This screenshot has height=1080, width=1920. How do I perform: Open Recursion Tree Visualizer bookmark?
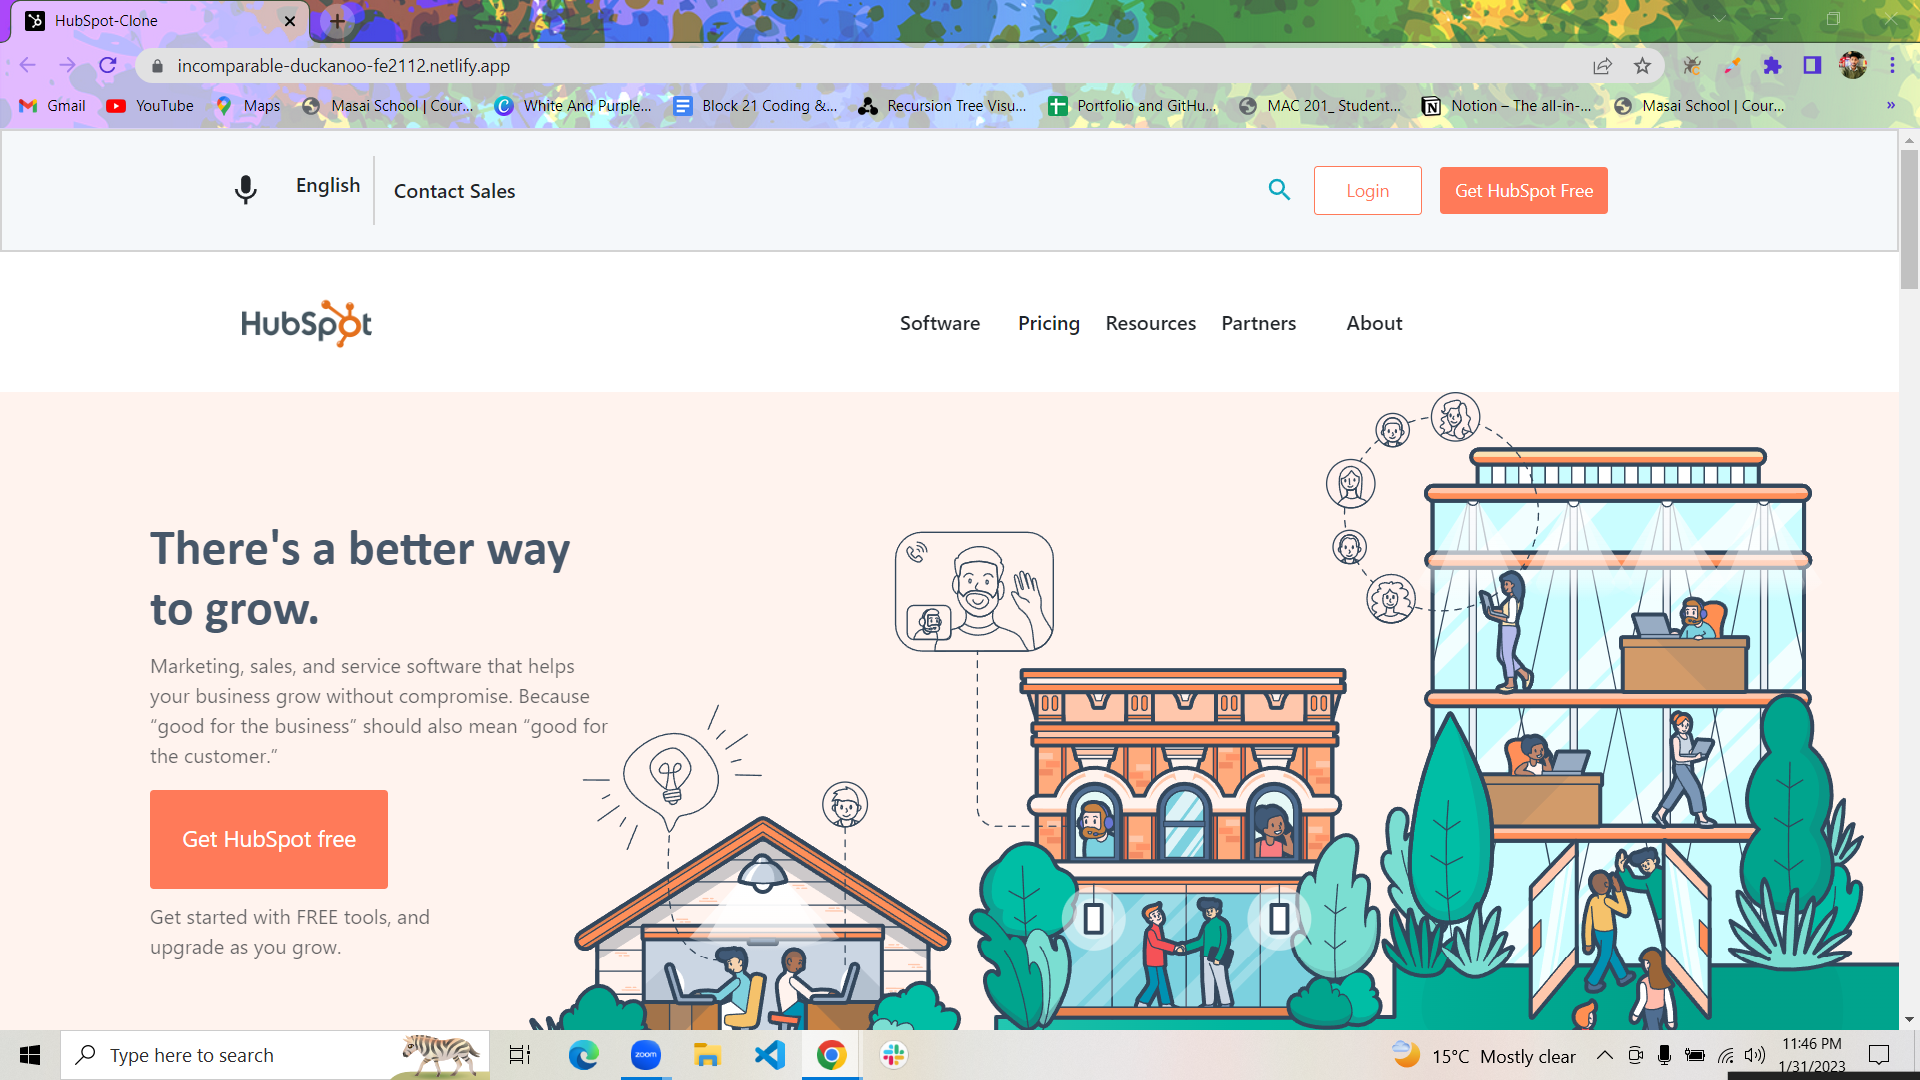tap(942, 105)
